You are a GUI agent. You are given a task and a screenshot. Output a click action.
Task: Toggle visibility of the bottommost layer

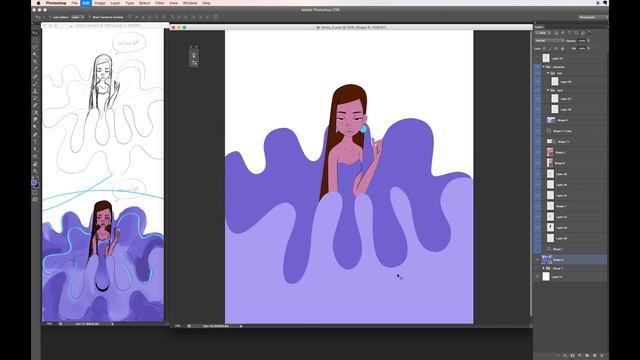(x=538, y=277)
